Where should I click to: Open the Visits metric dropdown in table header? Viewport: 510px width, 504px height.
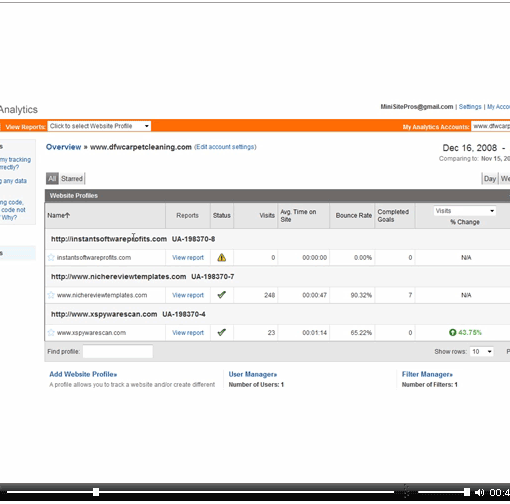(465, 211)
